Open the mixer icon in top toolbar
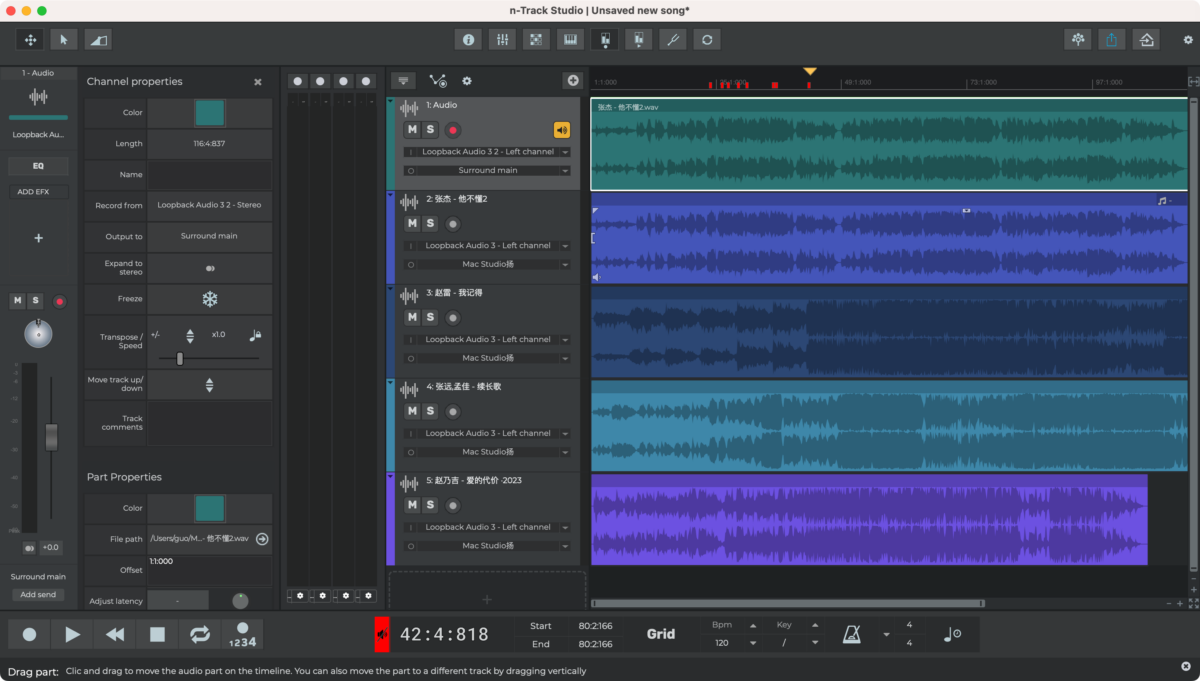This screenshot has height=681, width=1200. click(x=502, y=39)
